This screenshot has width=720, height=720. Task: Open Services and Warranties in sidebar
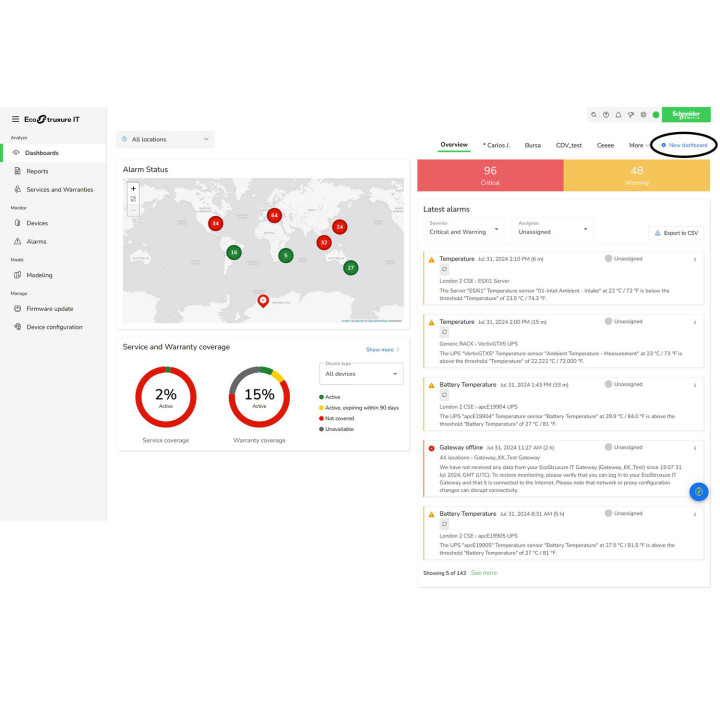click(53, 190)
